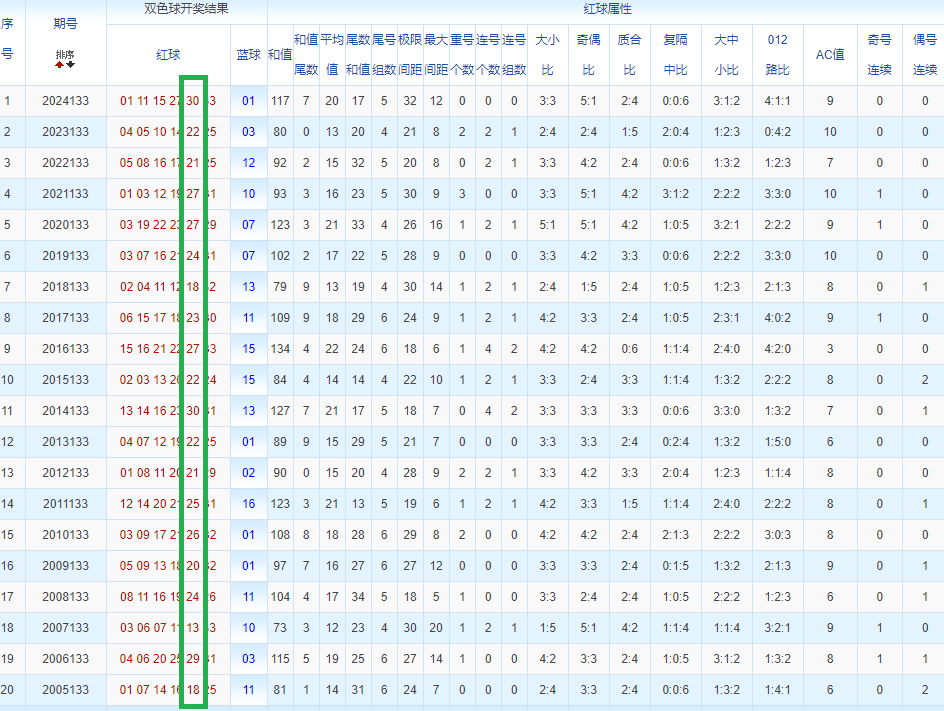Select issue number 2023133
Screen dimensions: 944x711
click(65, 132)
